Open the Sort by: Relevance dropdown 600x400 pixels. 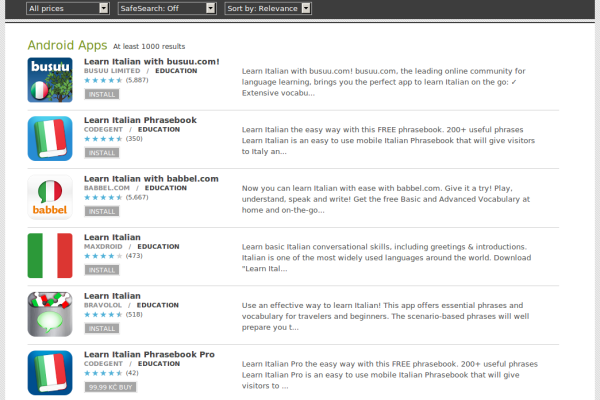(x=268, y=8)
